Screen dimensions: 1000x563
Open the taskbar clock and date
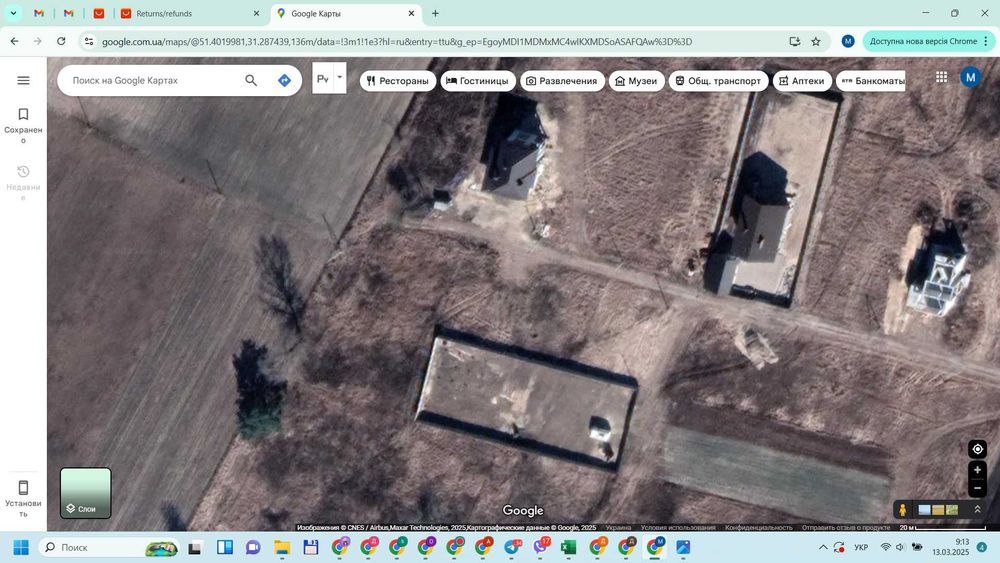pyautogui.click(x=950, y=547)
